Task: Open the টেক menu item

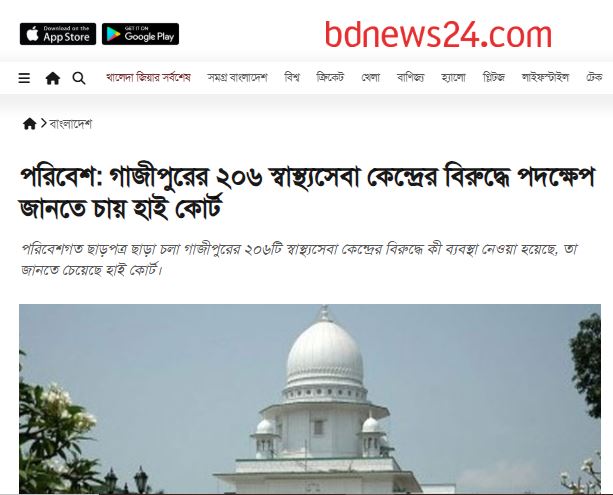Action: point(594,77)
